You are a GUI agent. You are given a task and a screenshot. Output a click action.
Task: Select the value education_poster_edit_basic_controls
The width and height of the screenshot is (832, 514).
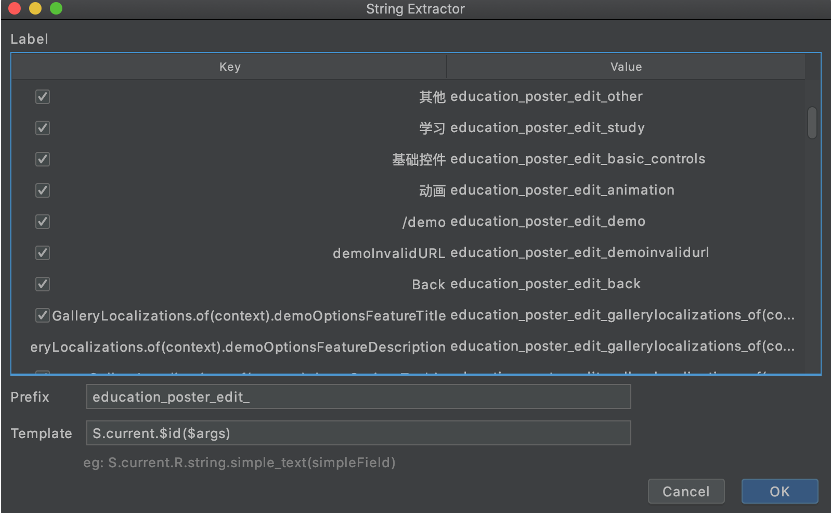pos(577,159)
